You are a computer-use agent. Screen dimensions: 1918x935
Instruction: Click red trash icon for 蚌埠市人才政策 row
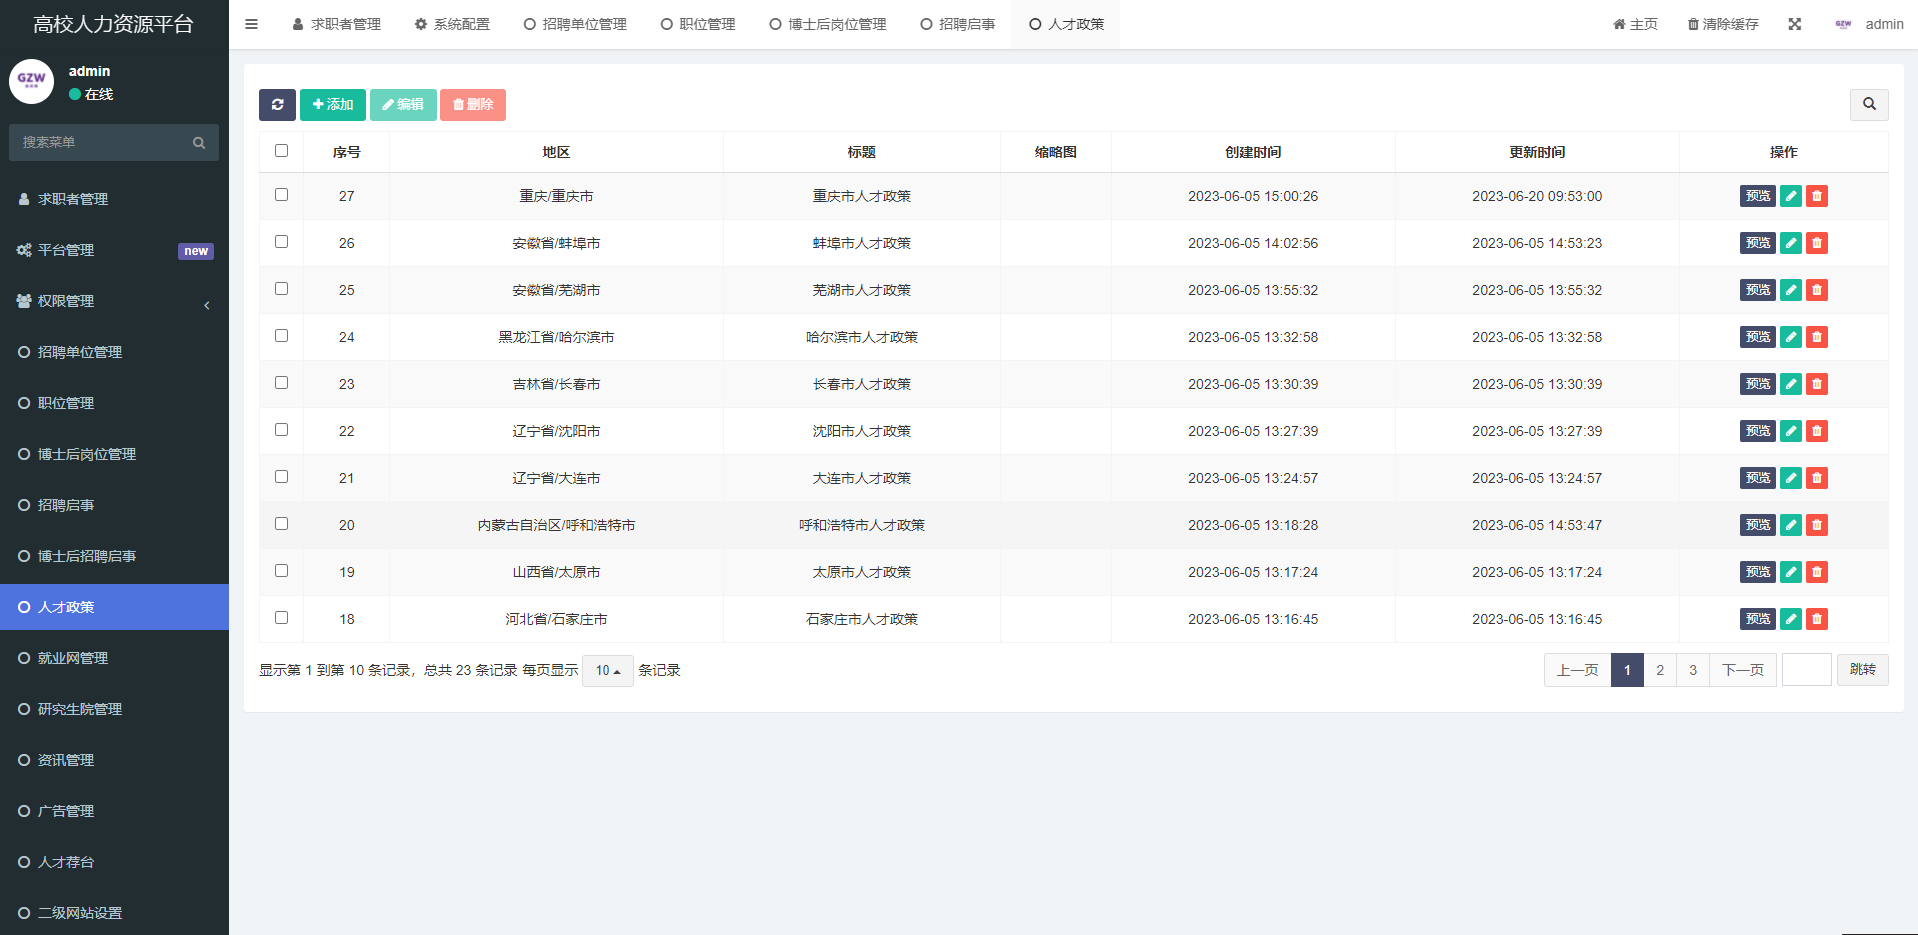coord(1816,243)
